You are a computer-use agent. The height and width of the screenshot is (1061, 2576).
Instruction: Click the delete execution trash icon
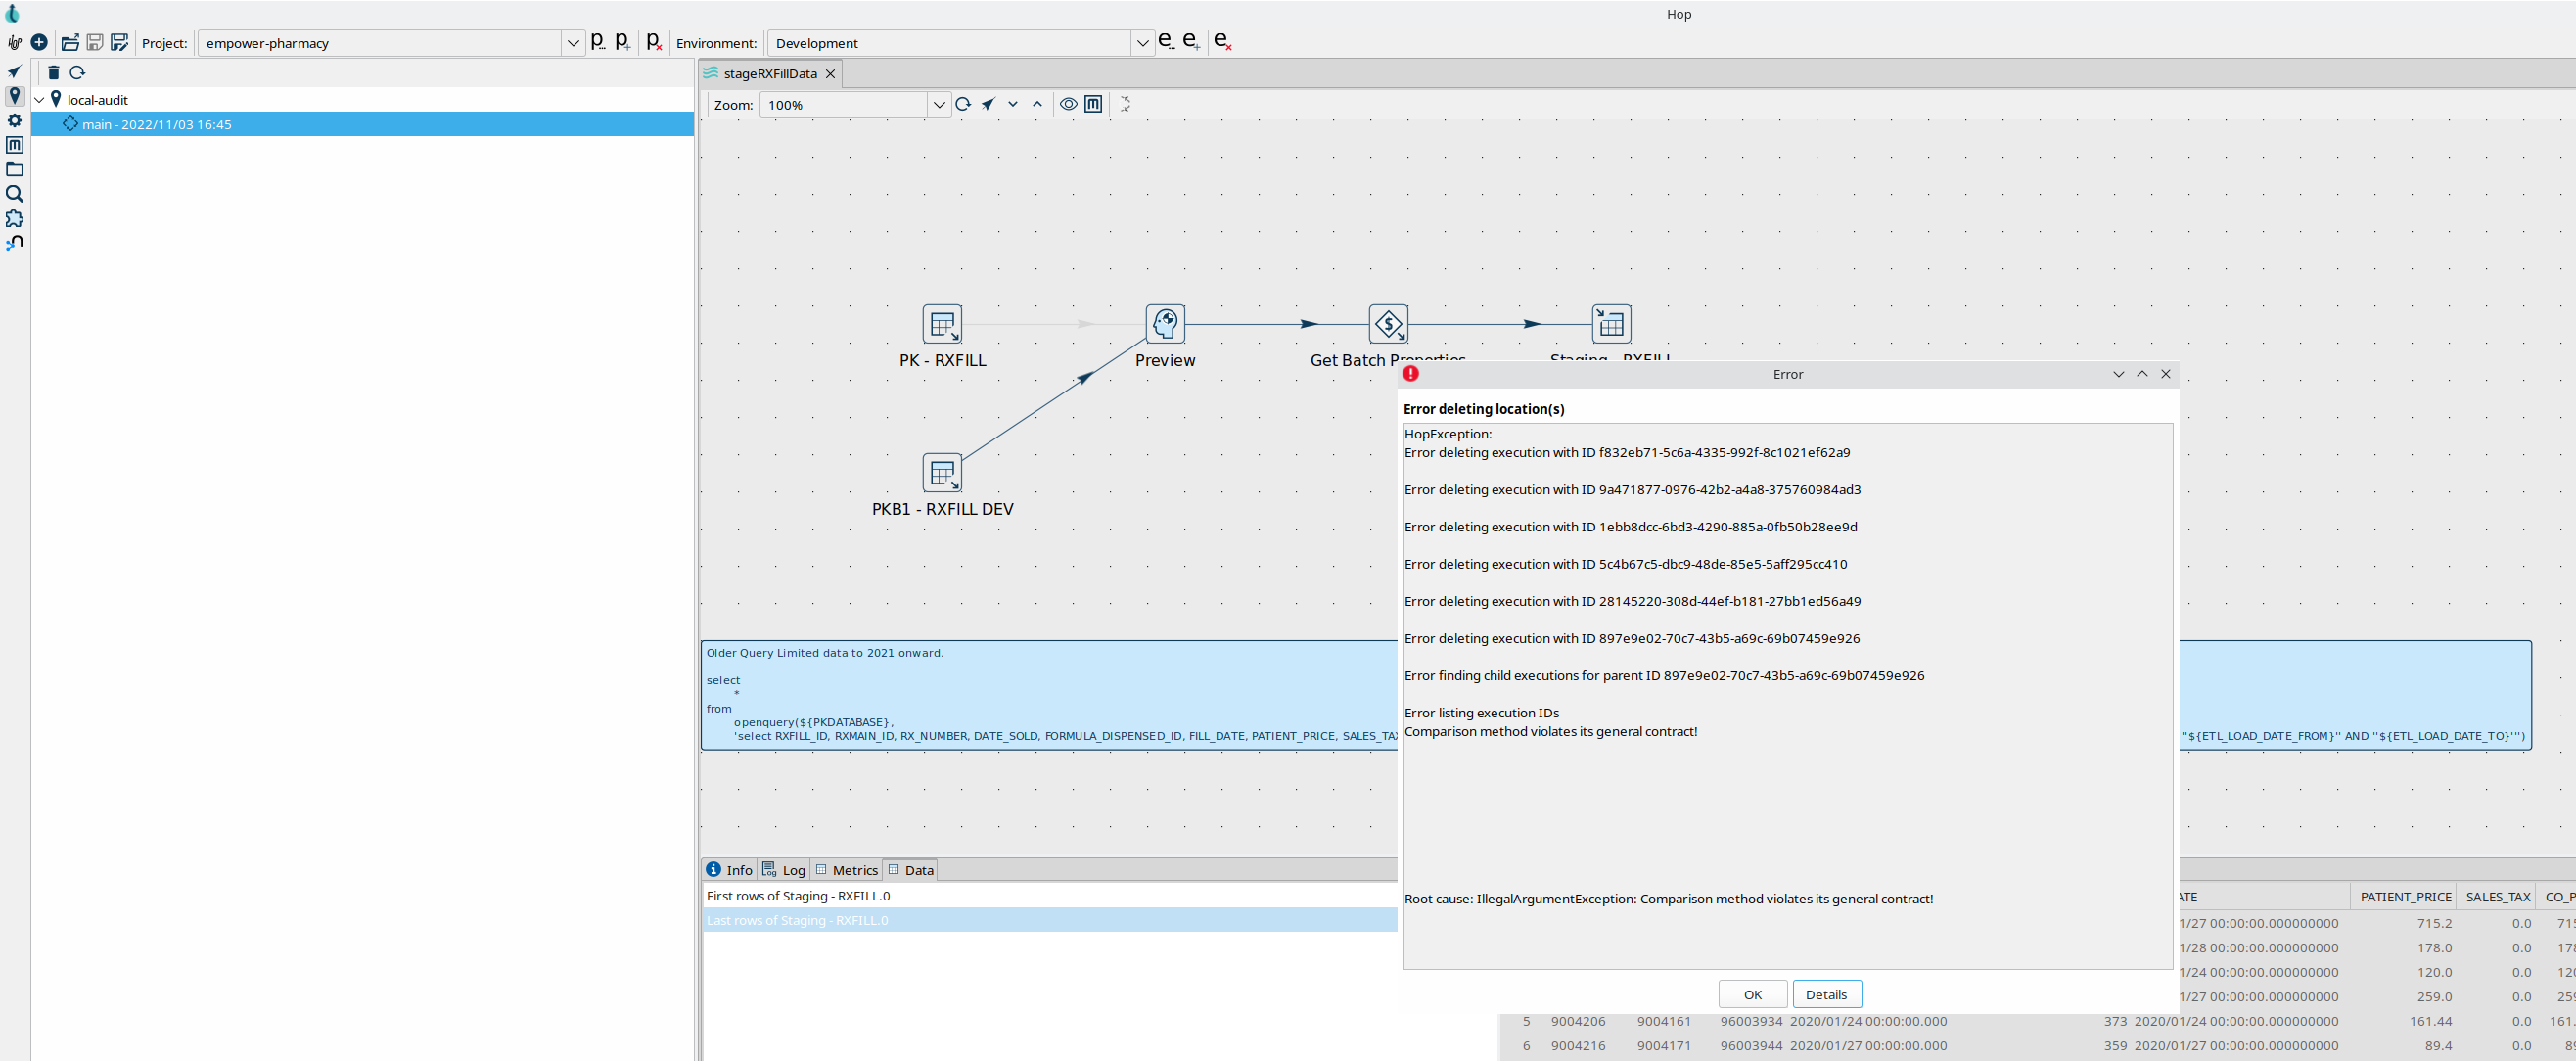tap(53, 72)
